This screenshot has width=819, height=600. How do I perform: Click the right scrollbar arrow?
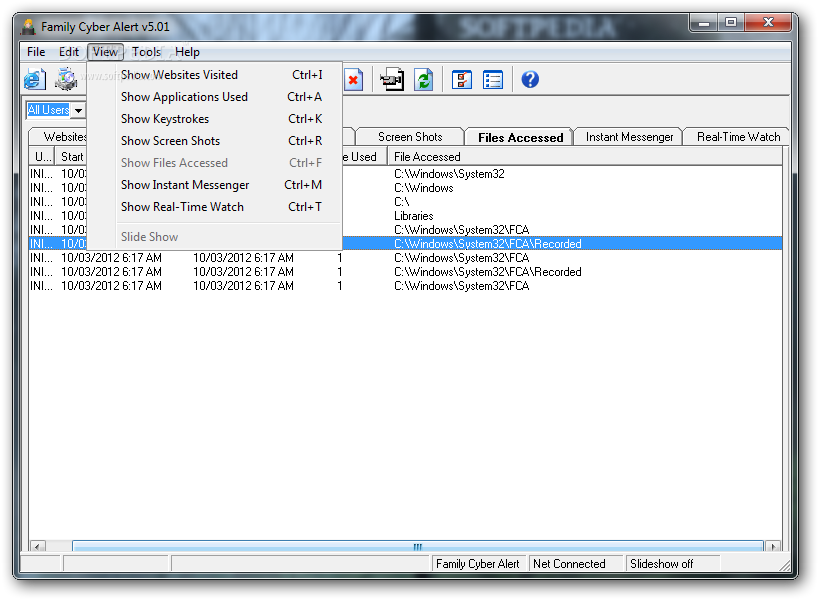(x=773, y=547)
